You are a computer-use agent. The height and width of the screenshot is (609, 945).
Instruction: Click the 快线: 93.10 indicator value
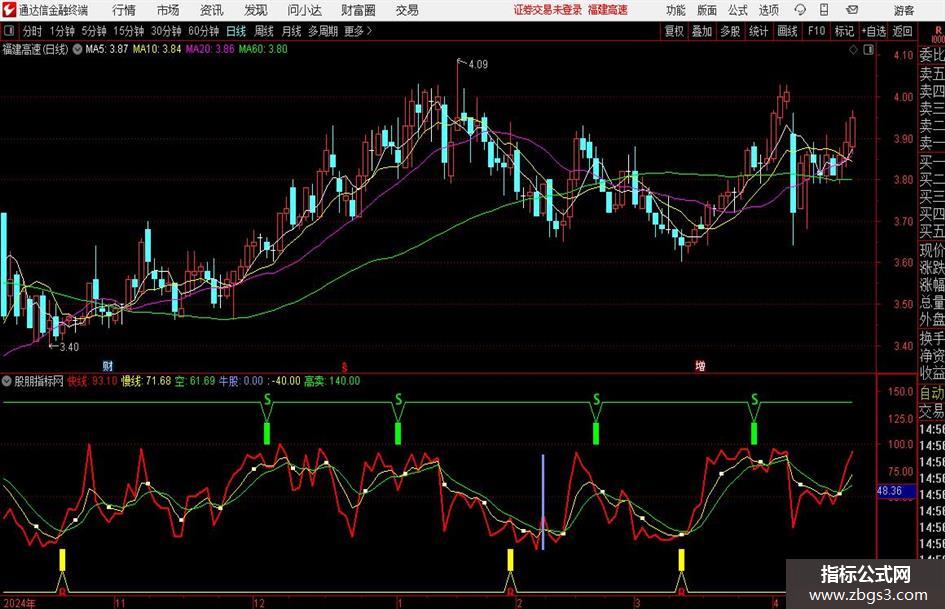(92, 381)
